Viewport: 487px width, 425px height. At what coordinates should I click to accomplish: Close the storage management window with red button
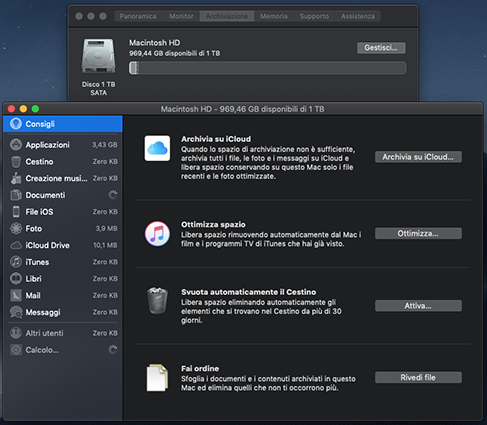click(11, 109)
